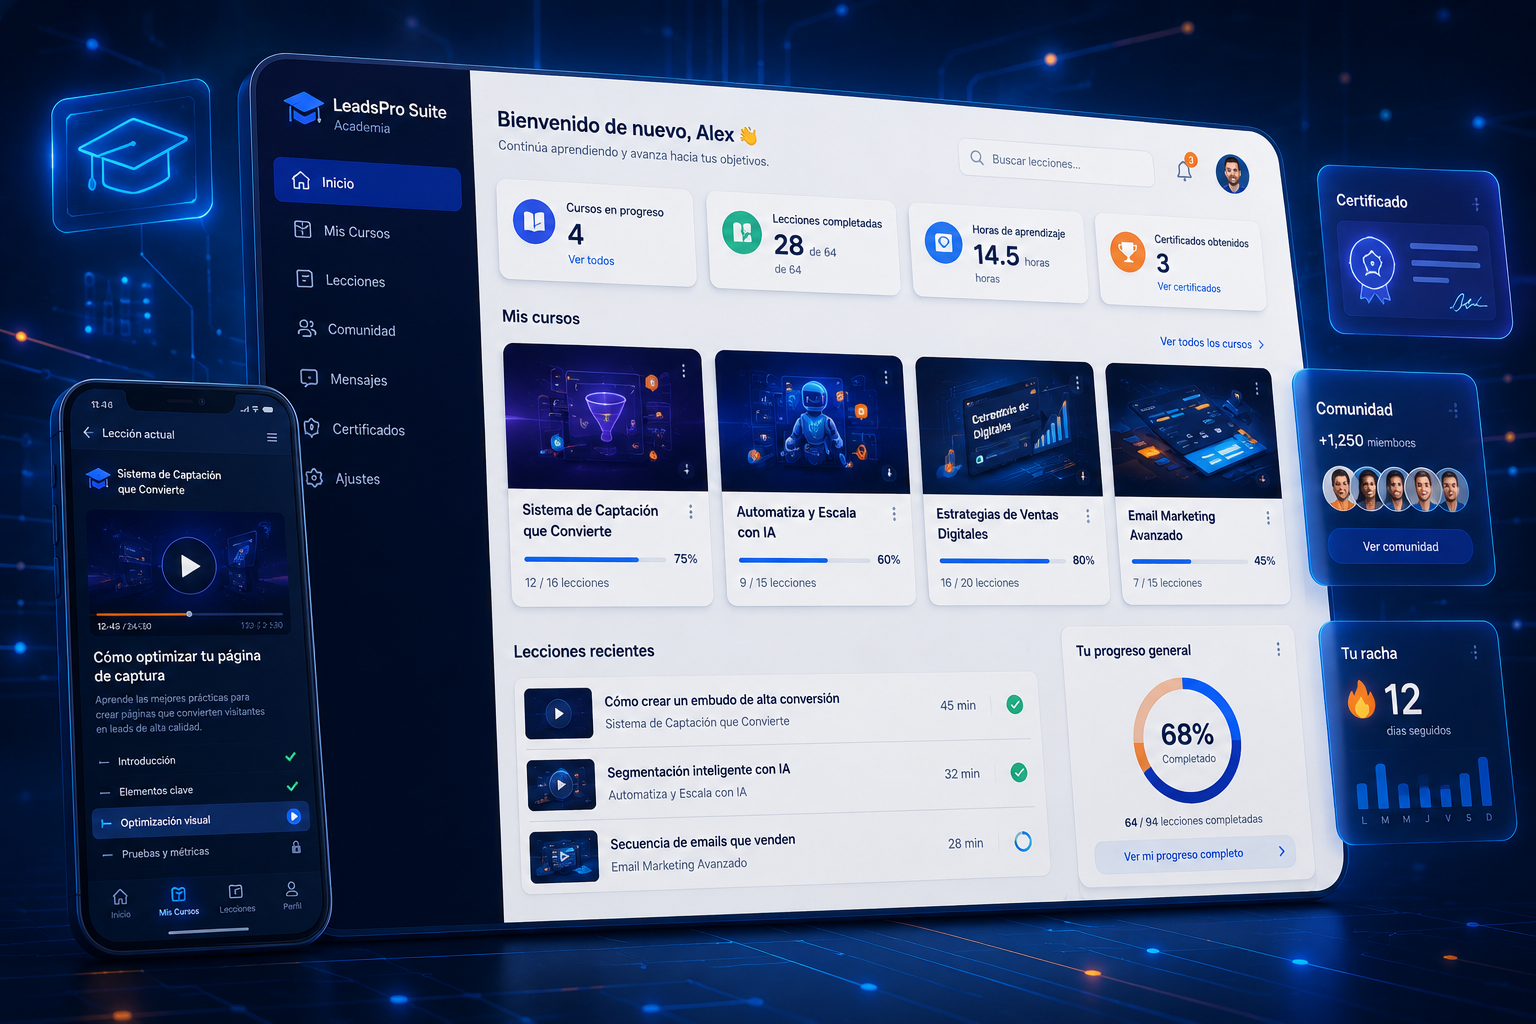Tap the checkmark on phone Elementos clave row
Screen dimensions: 1536x1024
point(292,786)
